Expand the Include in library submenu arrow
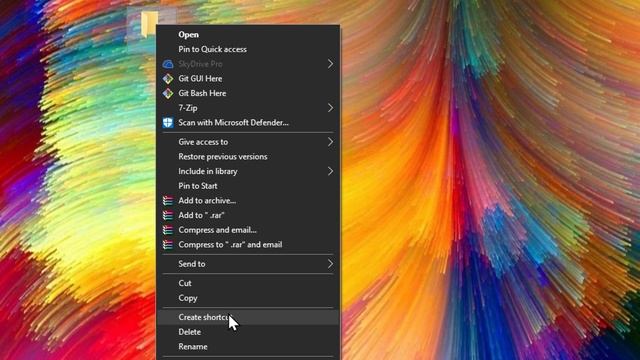 click(330, 171)
